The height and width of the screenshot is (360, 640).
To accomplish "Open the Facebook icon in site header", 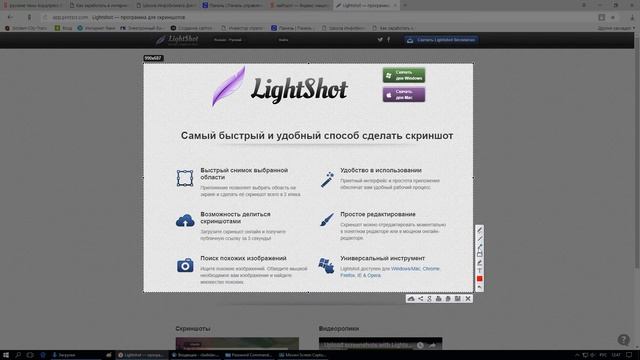I will [389, 40].
